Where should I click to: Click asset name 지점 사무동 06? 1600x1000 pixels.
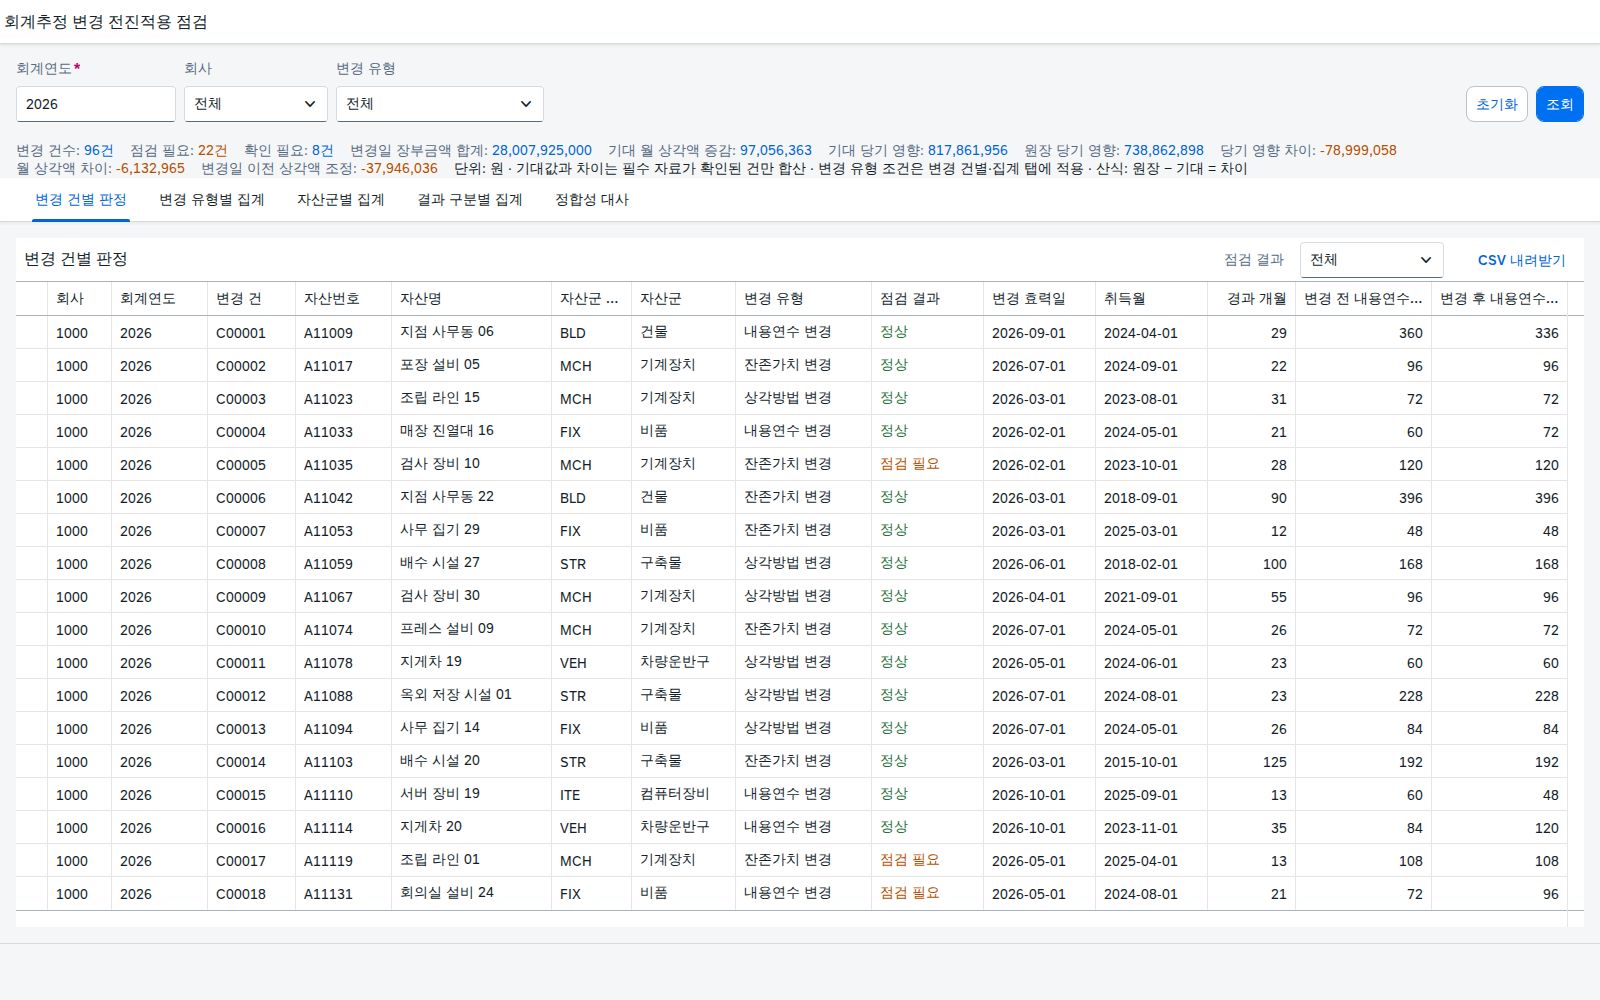tap(447, 332)
